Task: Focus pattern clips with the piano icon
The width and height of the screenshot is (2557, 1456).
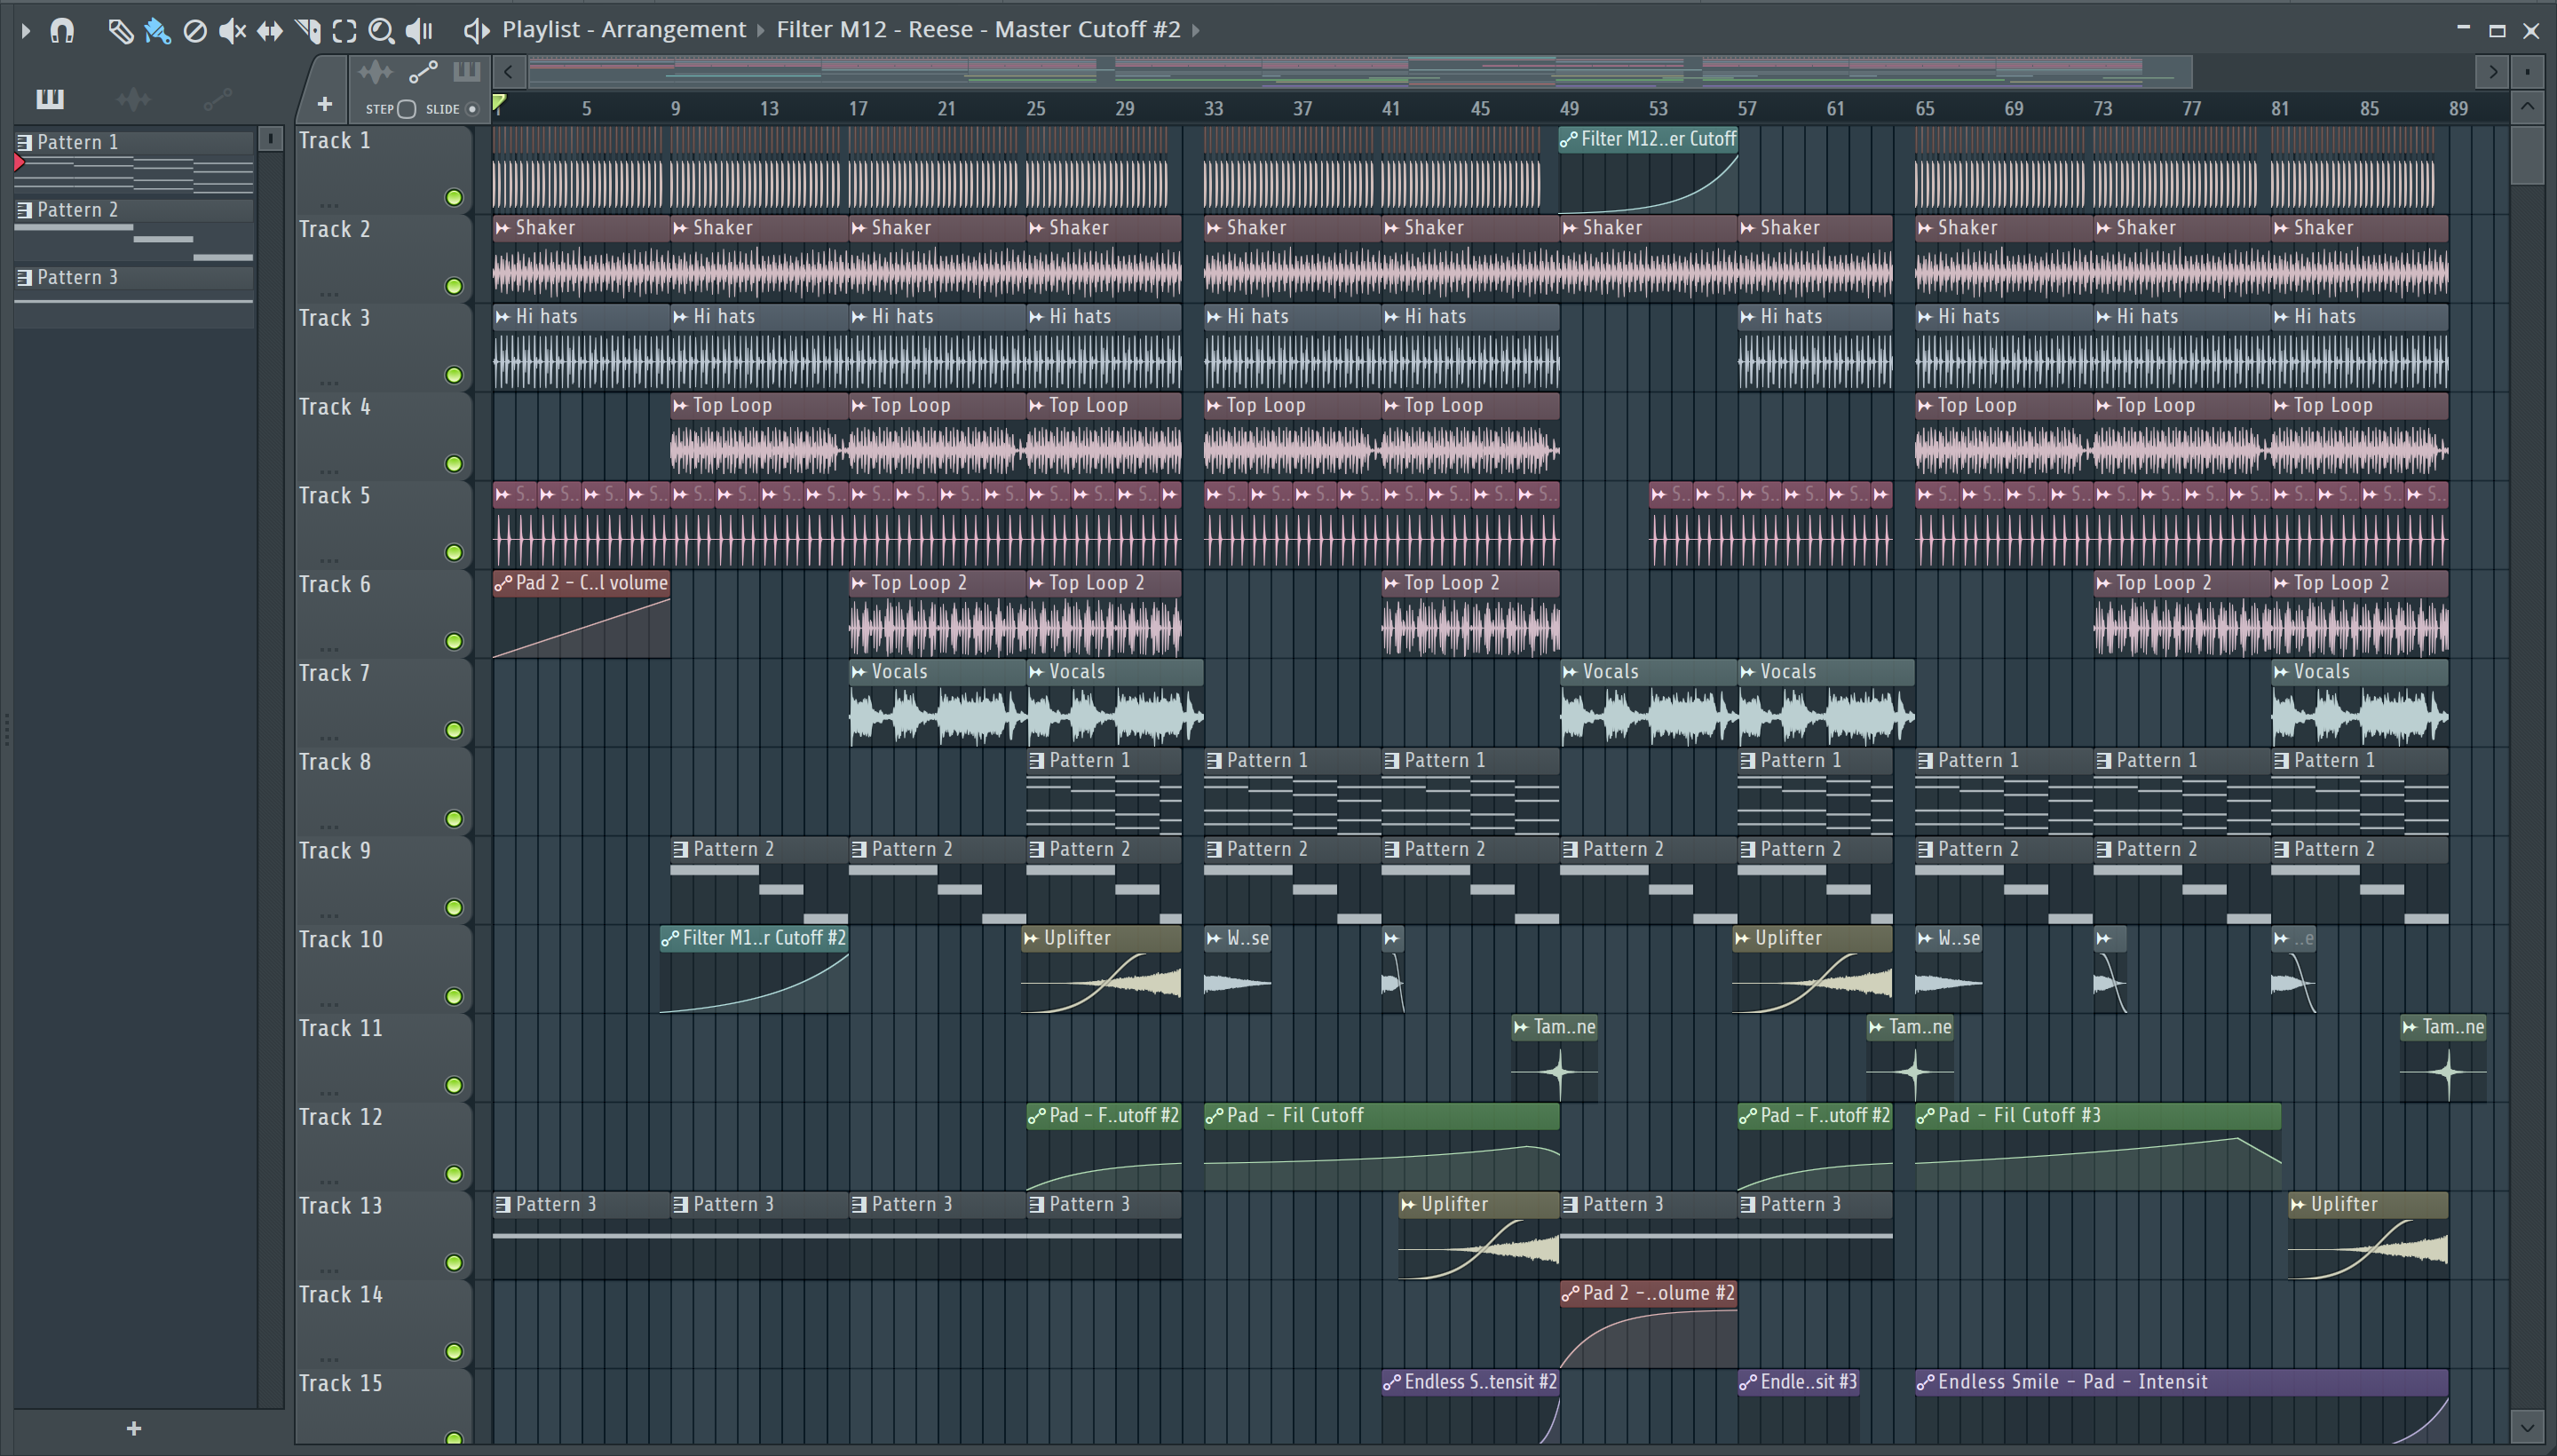Action: click(x=467, y=72)
